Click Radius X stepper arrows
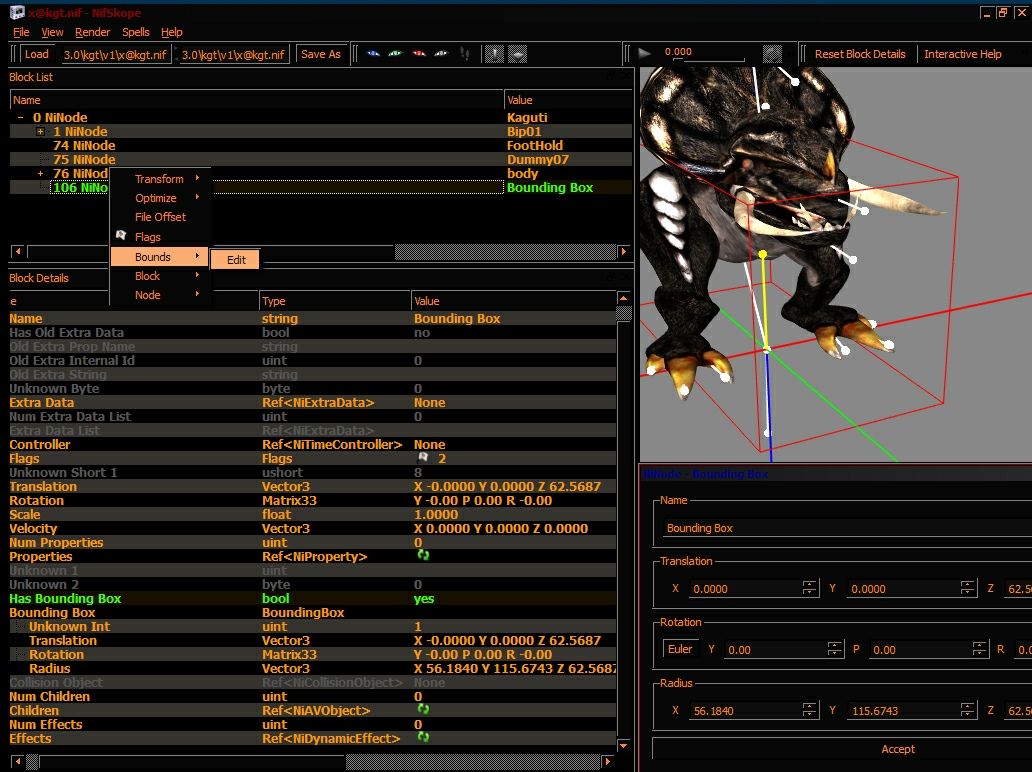This screenshot has width=1032, height=772. tap(810, 709)
